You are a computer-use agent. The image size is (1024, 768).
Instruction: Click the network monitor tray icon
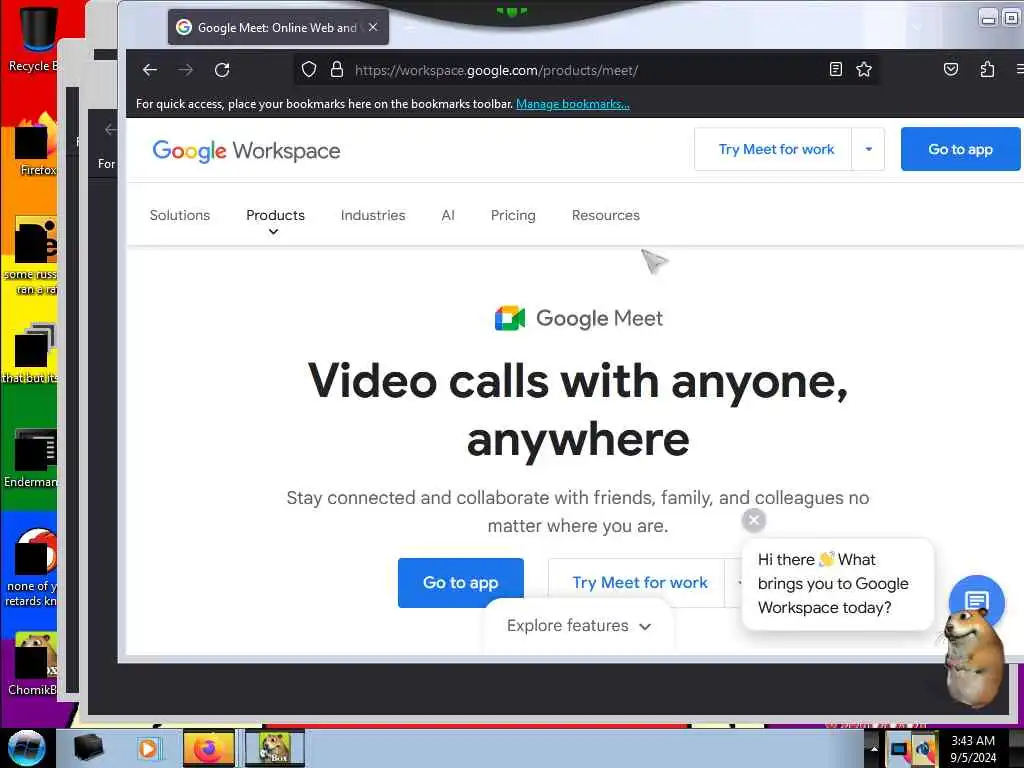900,749
